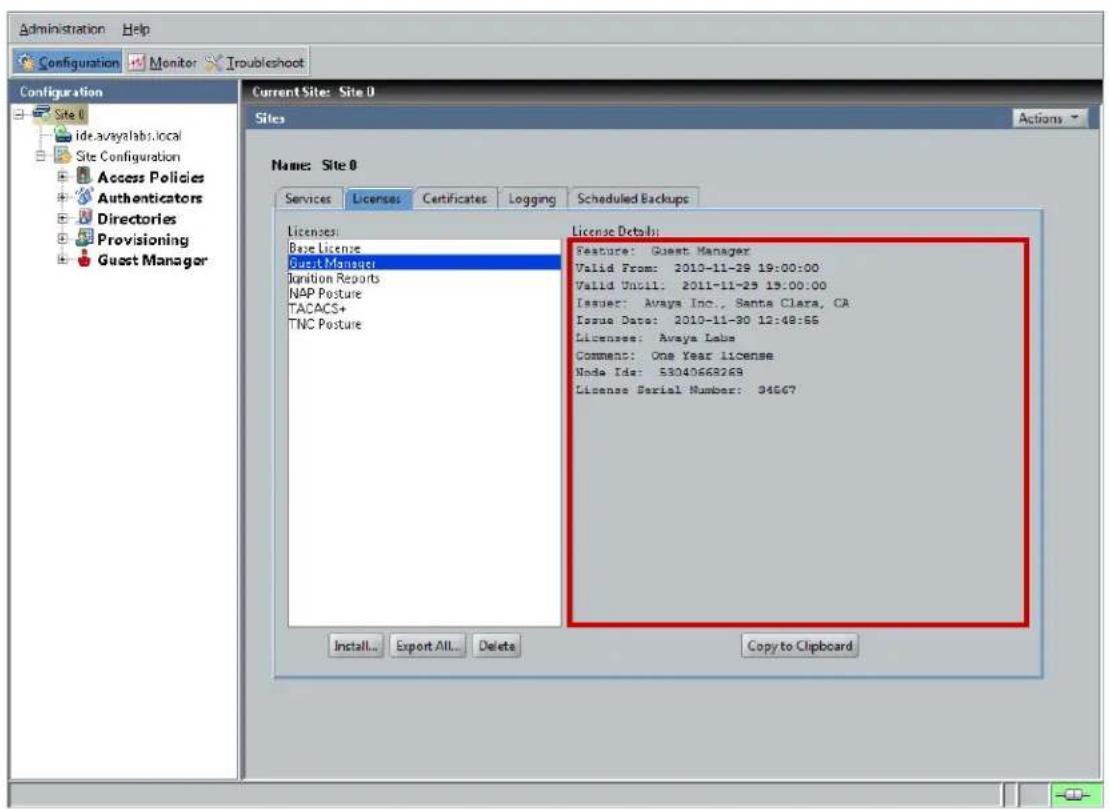The height and width of the screenshot is (809, 1109).
Task: Expand the Directories node
Action: click(x=62, y=219)
